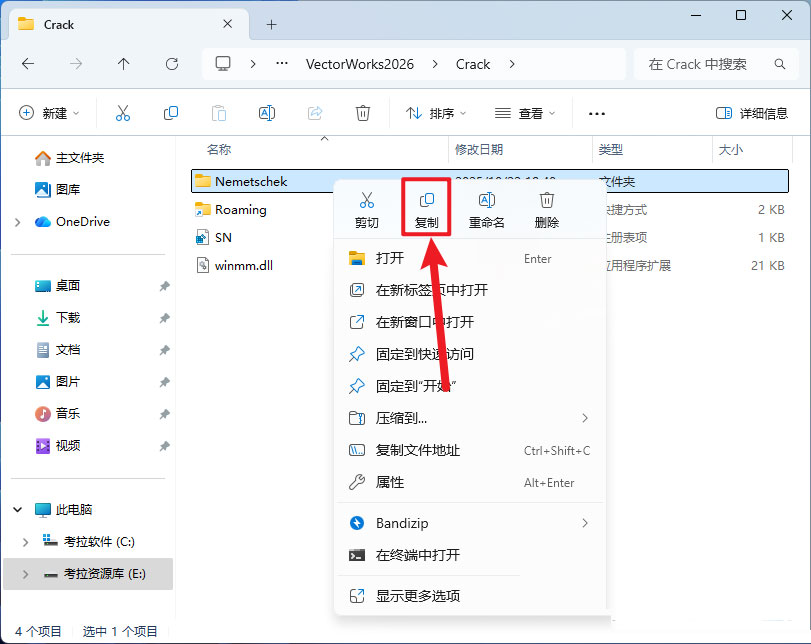Choose 固定到快速访问 in the context menu
Viewport: 811px width, 644px height.
point(470,354)
